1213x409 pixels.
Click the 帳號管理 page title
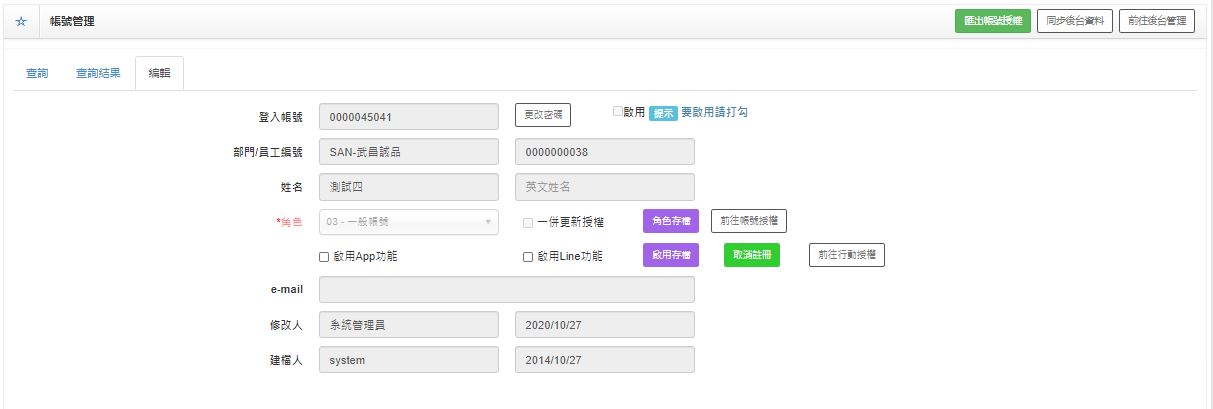point(72,21)
